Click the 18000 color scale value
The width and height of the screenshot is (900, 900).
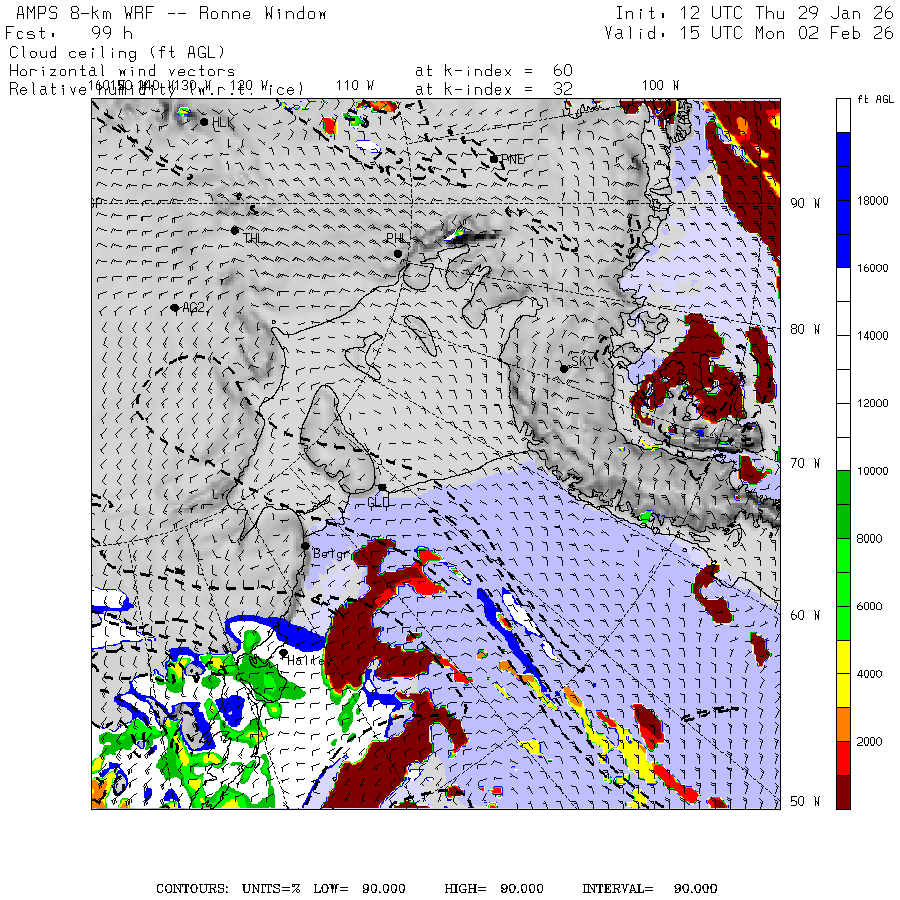click(872, 200)
